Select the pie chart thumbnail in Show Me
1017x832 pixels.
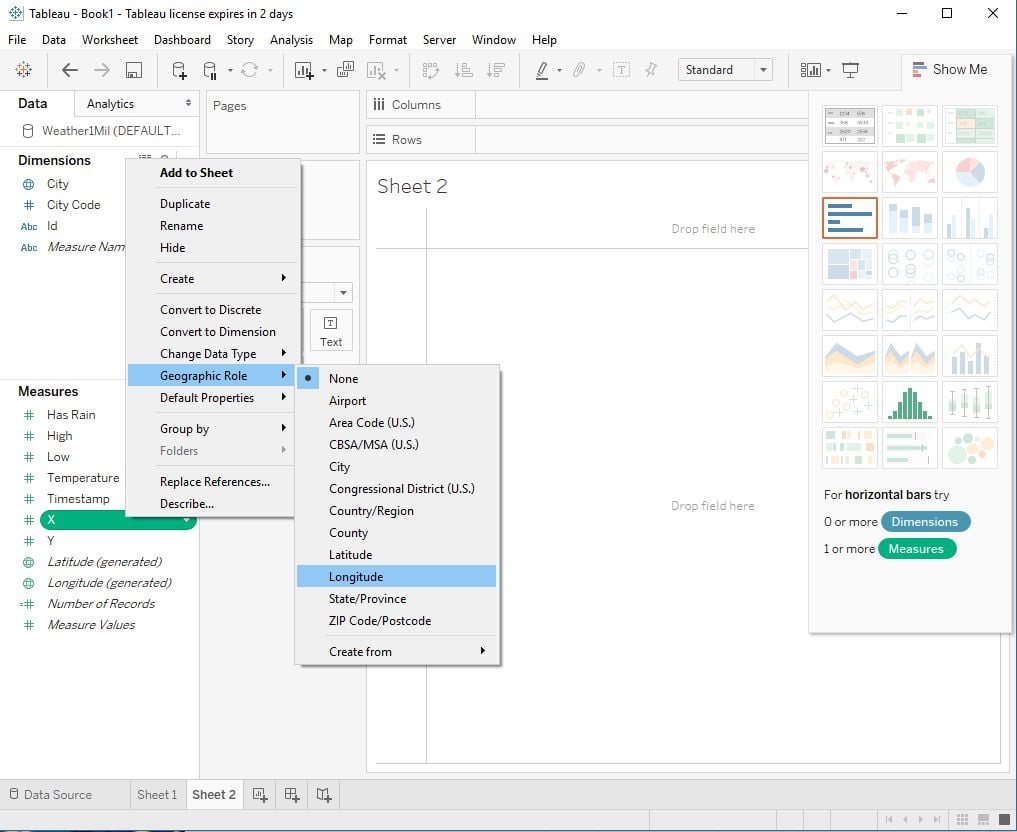(970, 172)
